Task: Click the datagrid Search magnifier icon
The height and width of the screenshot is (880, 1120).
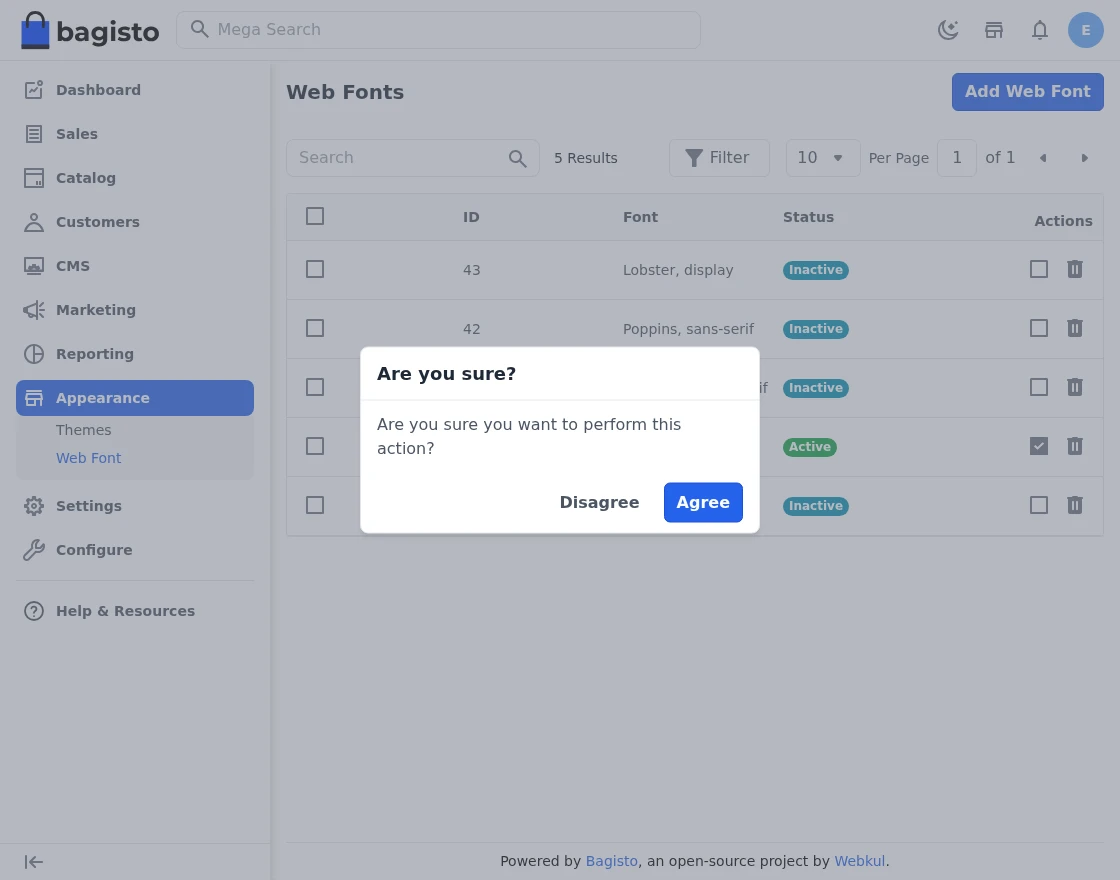Action: point(517,158)
